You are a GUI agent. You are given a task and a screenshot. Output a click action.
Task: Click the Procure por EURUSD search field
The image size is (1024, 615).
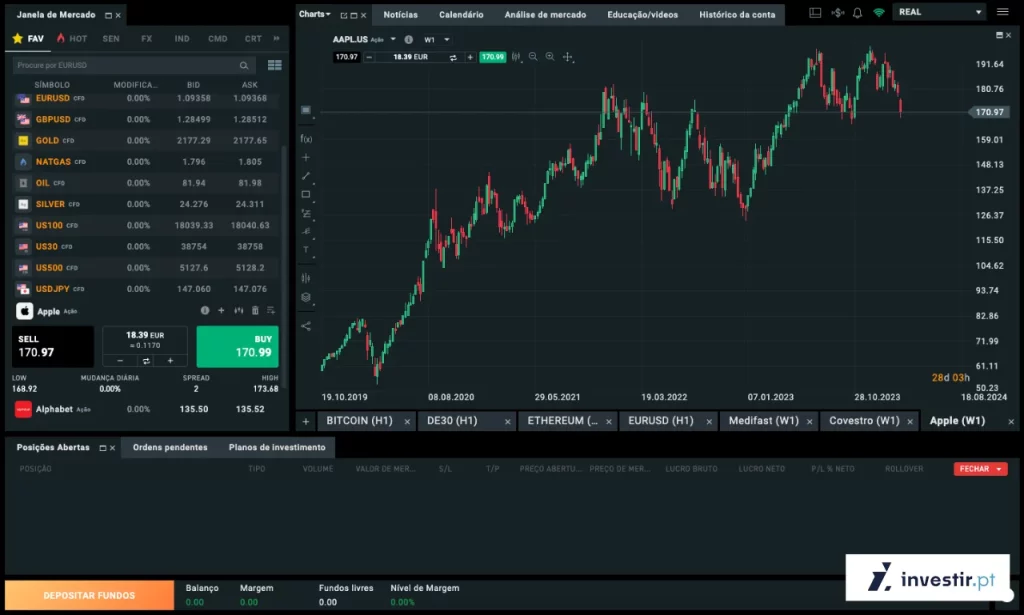point(125,65)
